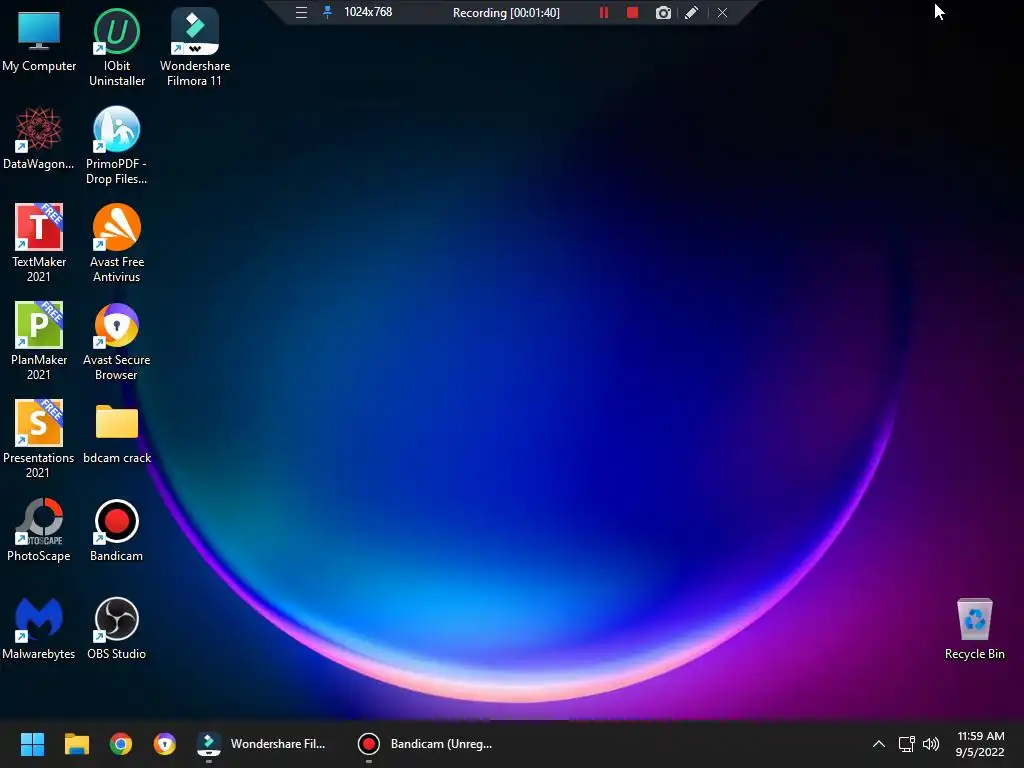The image size is (1024, 768).
Task: Show hidden system tray icons
Action: [x=879, y=744]
